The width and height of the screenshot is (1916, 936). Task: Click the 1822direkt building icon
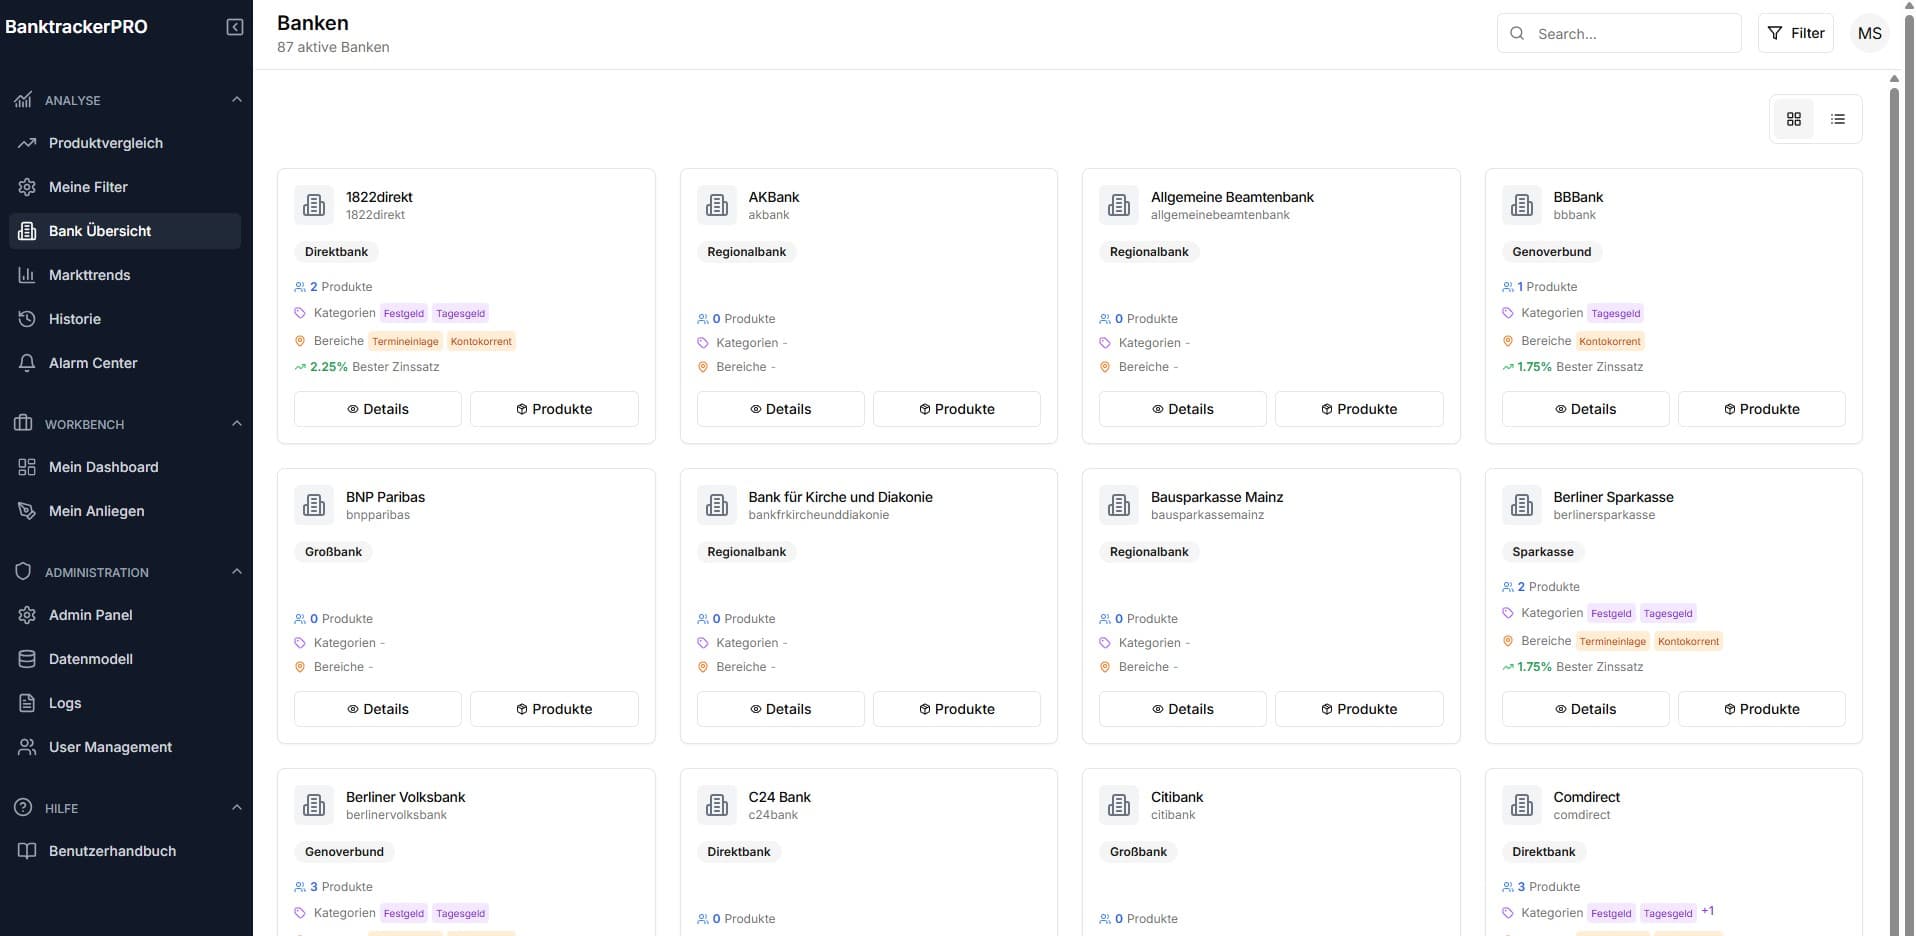314,205
